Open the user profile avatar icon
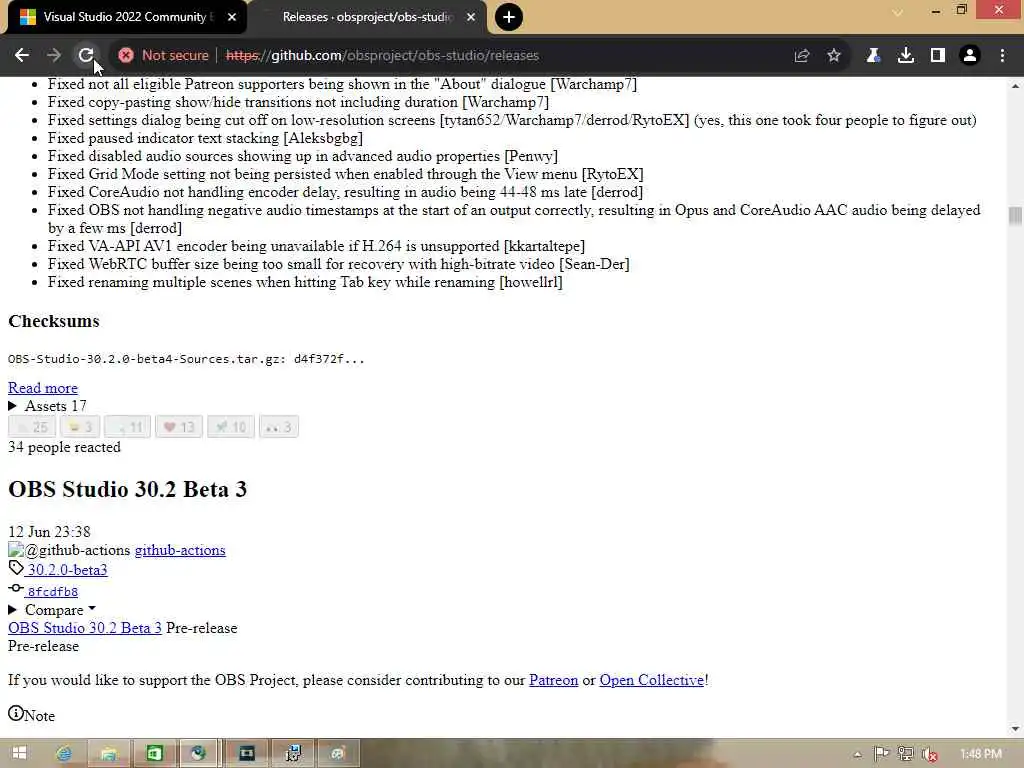This screenshot has width=1024, height=768. point(970,56)
